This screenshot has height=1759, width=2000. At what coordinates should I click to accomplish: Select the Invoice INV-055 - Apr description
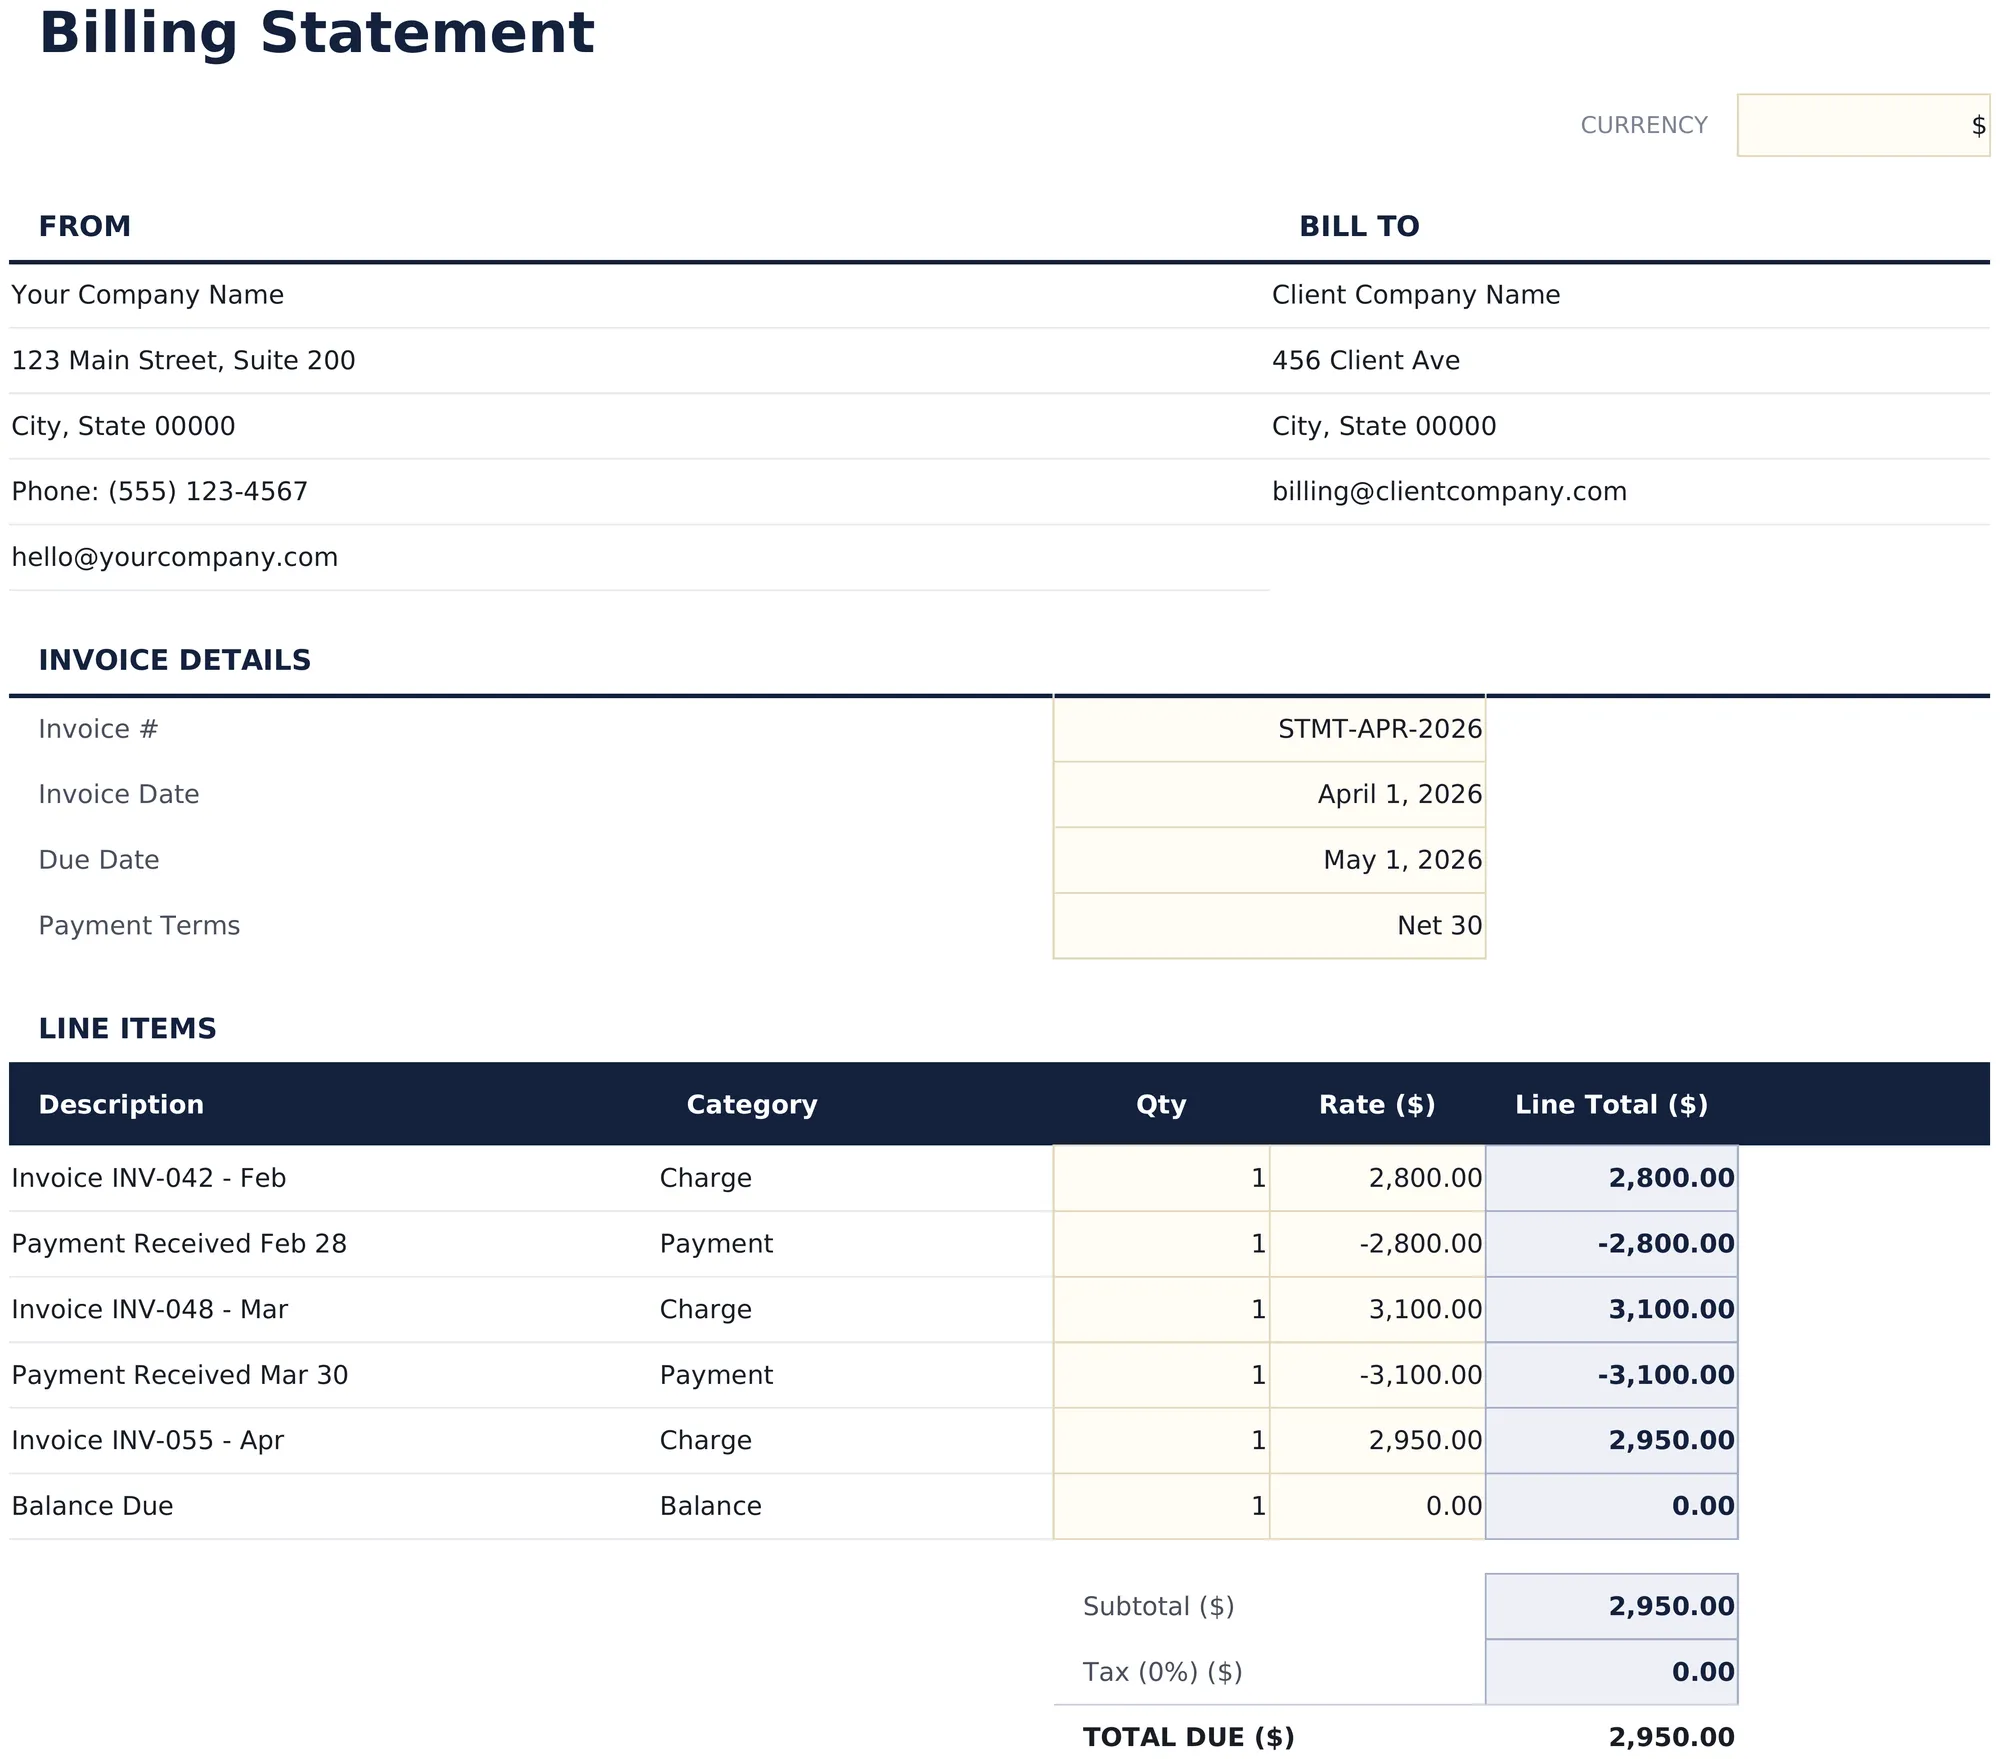333,1440
